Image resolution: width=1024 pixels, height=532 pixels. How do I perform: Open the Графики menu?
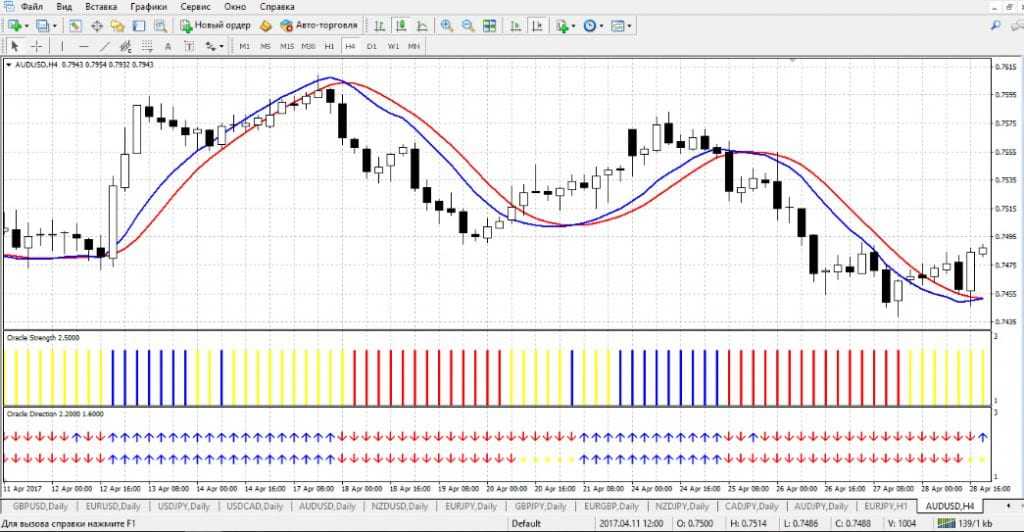[150, 7]
